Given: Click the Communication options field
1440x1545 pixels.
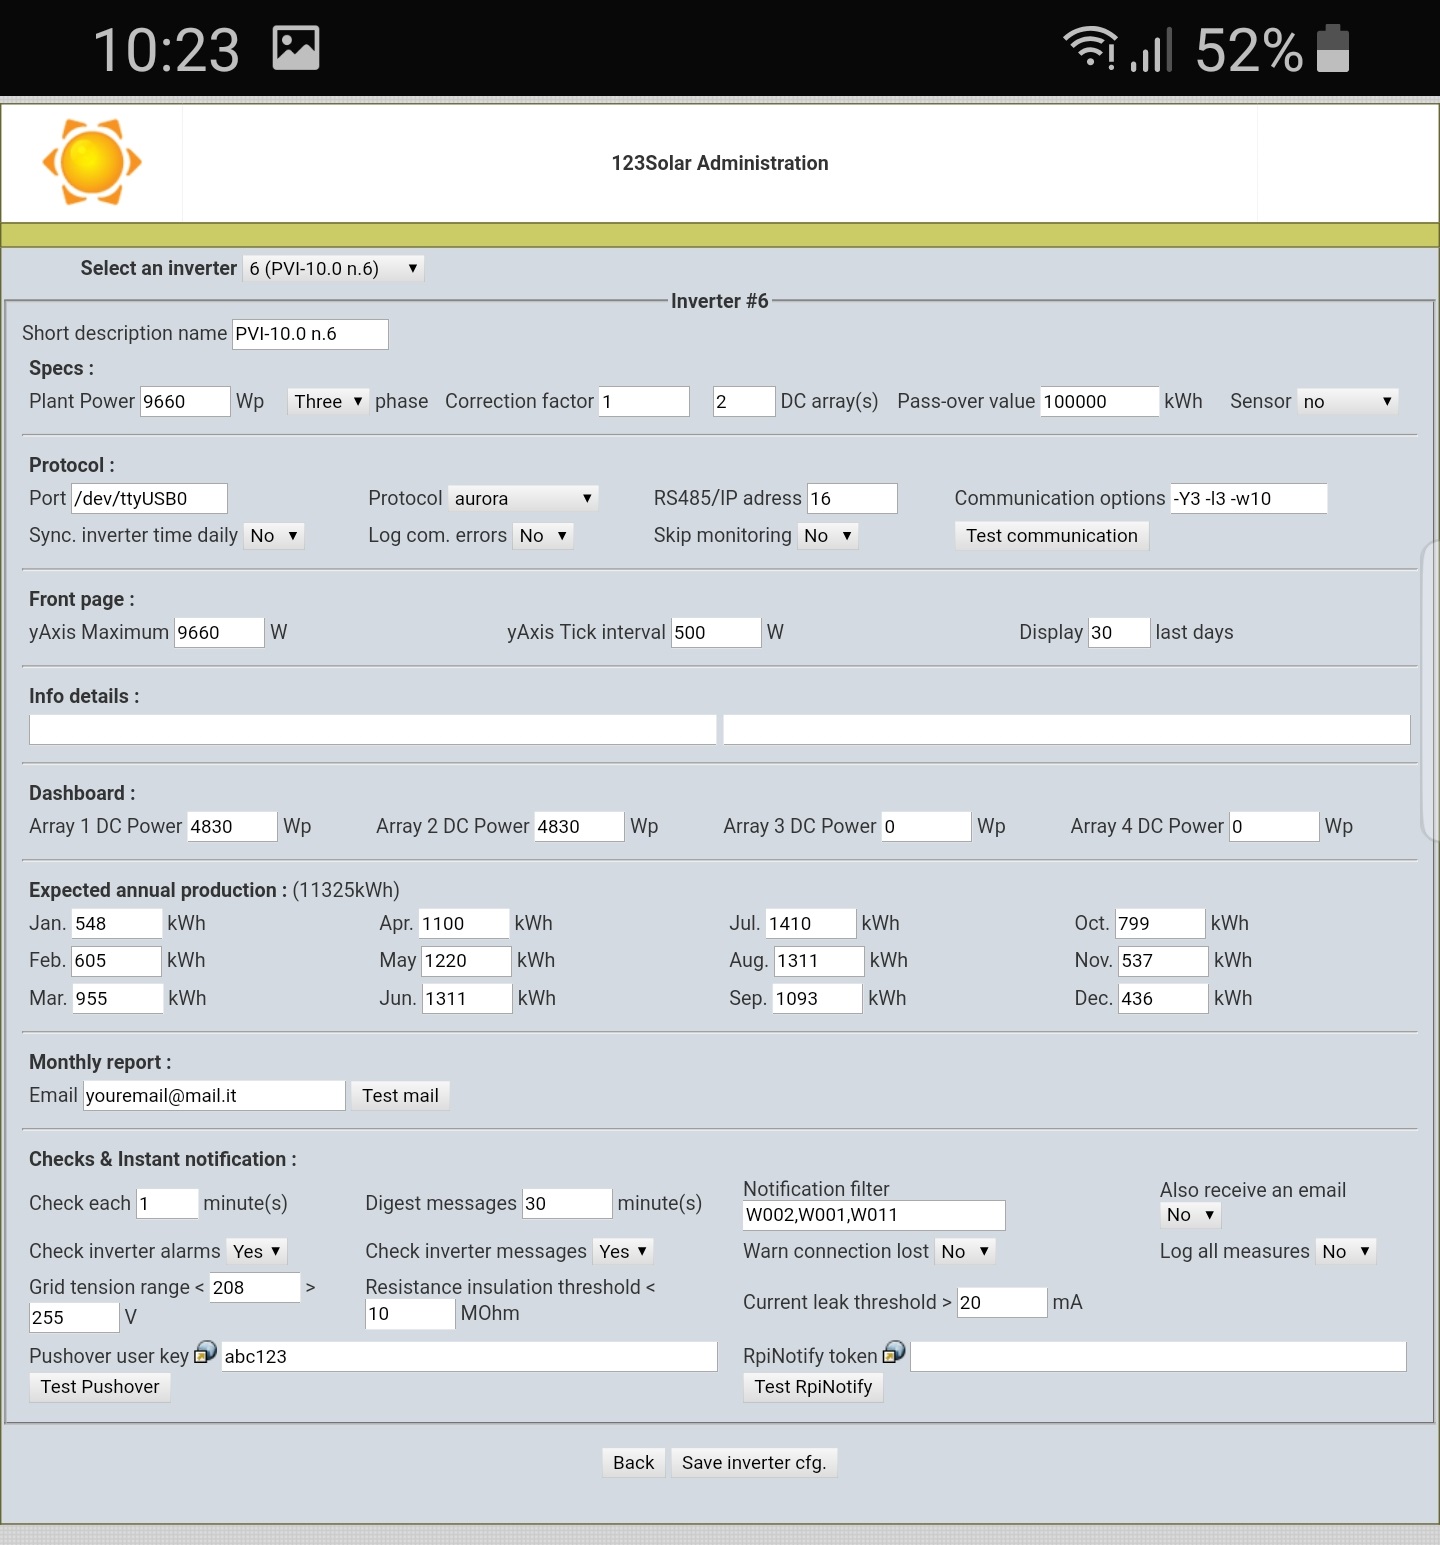Looking at the screenshot, I should tap(1249, 498).
